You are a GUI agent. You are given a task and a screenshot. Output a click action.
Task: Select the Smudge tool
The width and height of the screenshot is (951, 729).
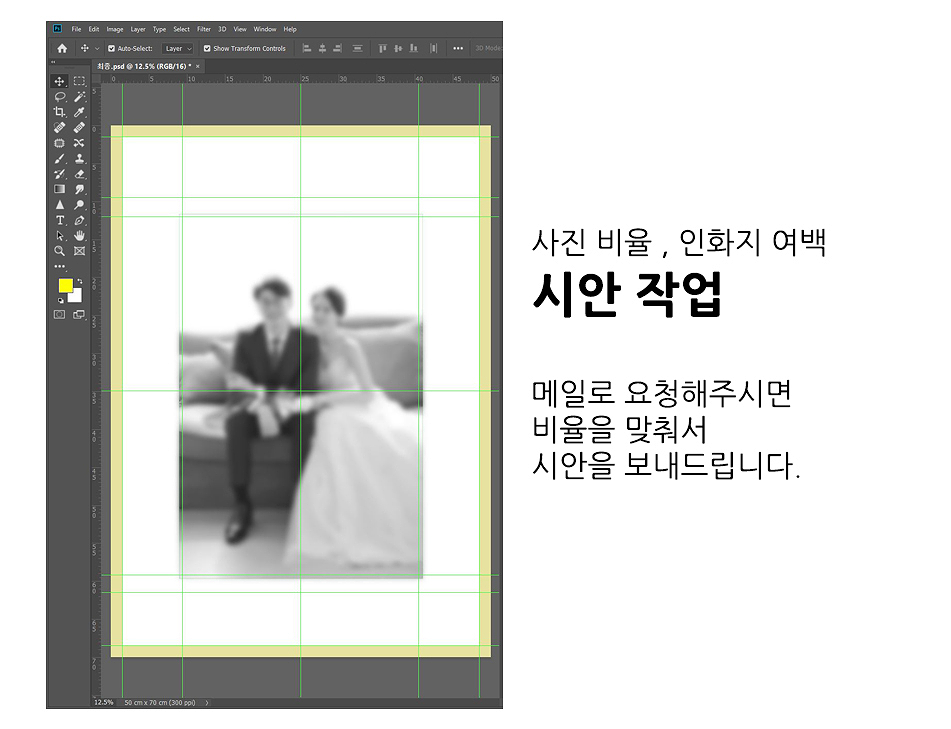pyautogui.click(x=79, y=189)
